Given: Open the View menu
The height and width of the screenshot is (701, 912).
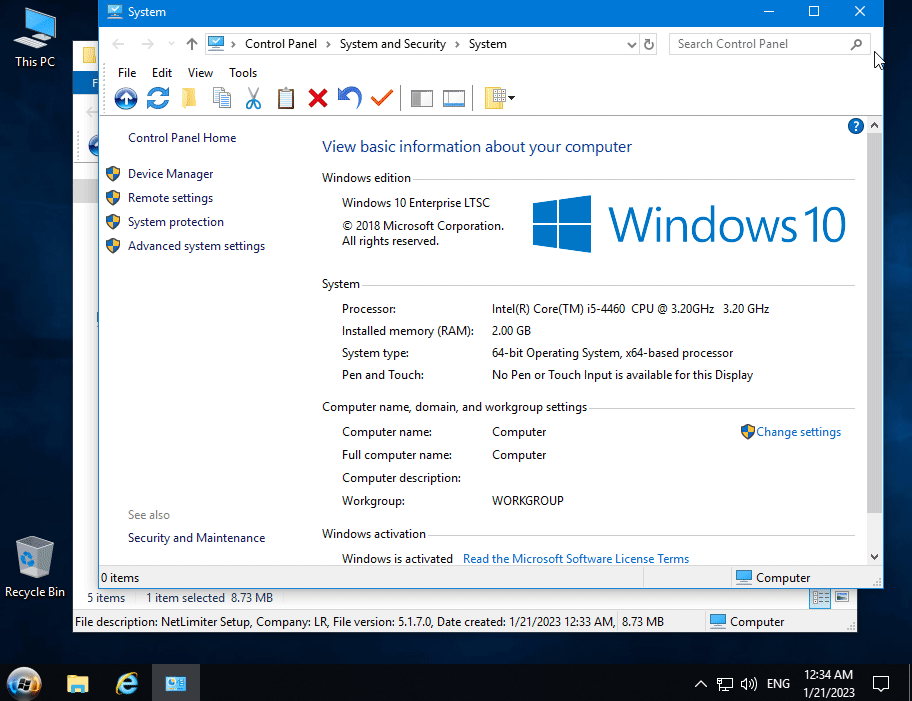Looking at the screenshot, I should pos(200,73).
